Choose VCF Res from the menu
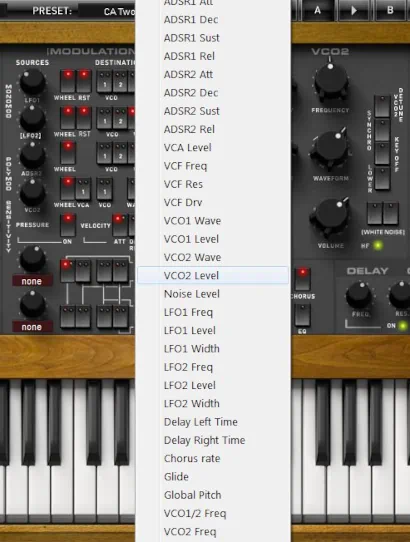The image size is (410, 542). (213, 185)
